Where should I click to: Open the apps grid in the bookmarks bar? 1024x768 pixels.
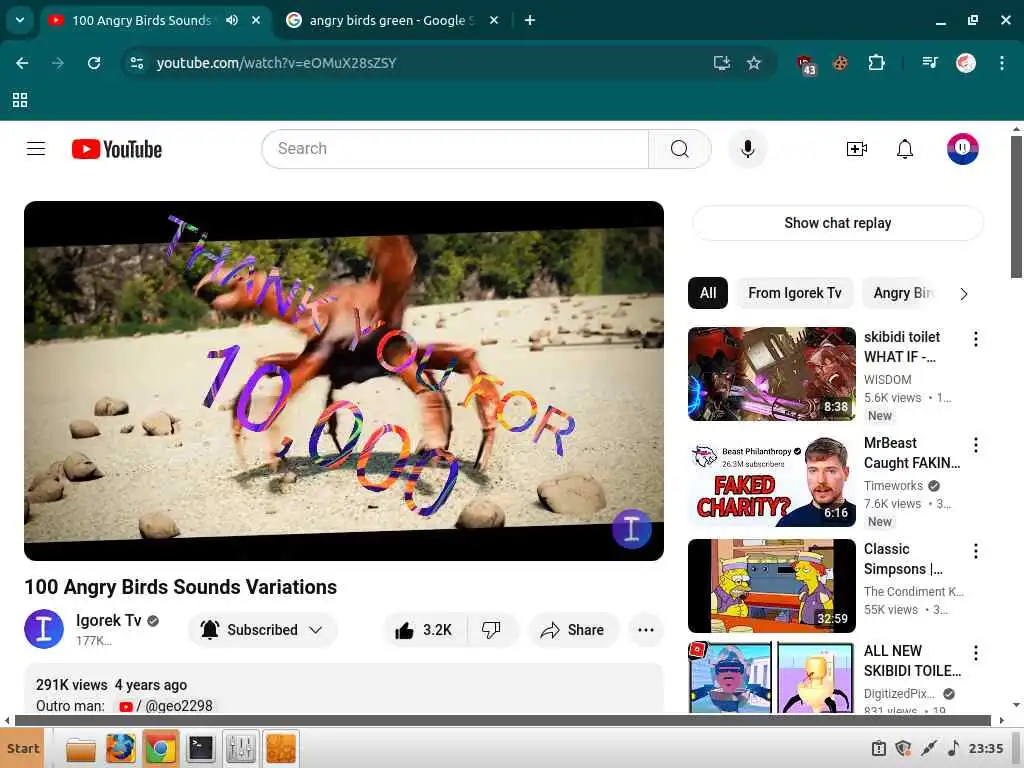click(20, 100)
